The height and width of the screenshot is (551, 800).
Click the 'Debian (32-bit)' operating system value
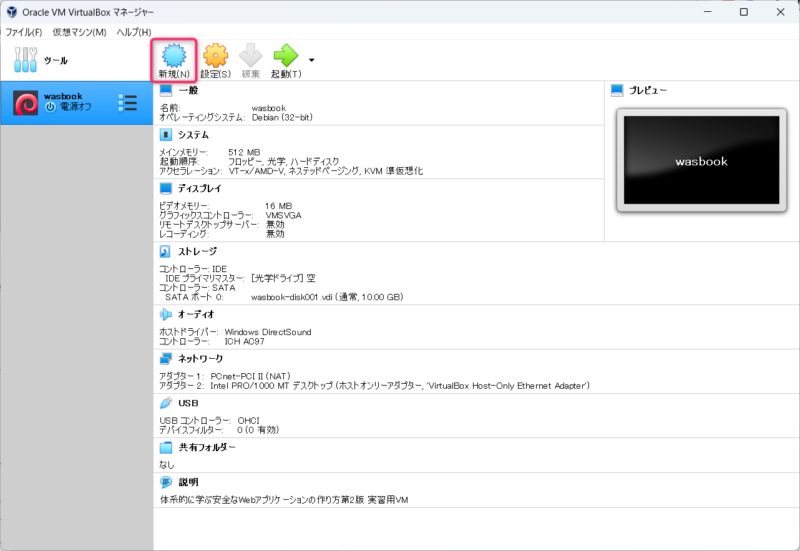tap(282, 117)
